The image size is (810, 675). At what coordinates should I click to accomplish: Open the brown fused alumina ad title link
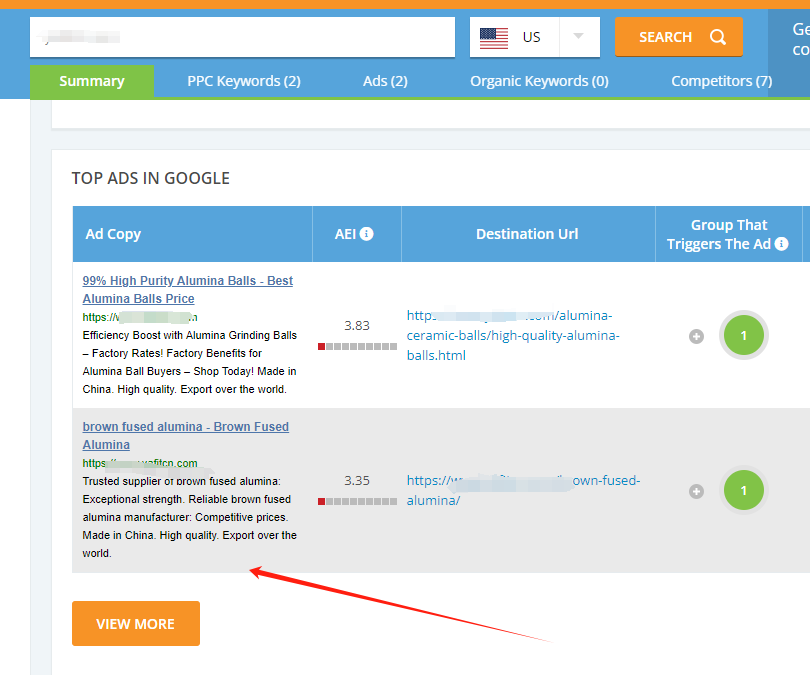pos(185,435)
